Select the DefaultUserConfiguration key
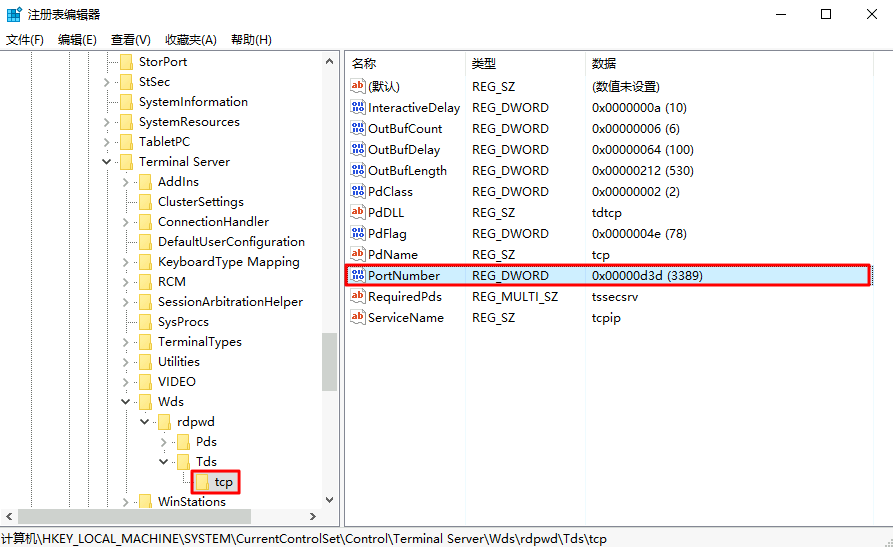This screenshot has height=547, width=893. click(x=231, y=242)
